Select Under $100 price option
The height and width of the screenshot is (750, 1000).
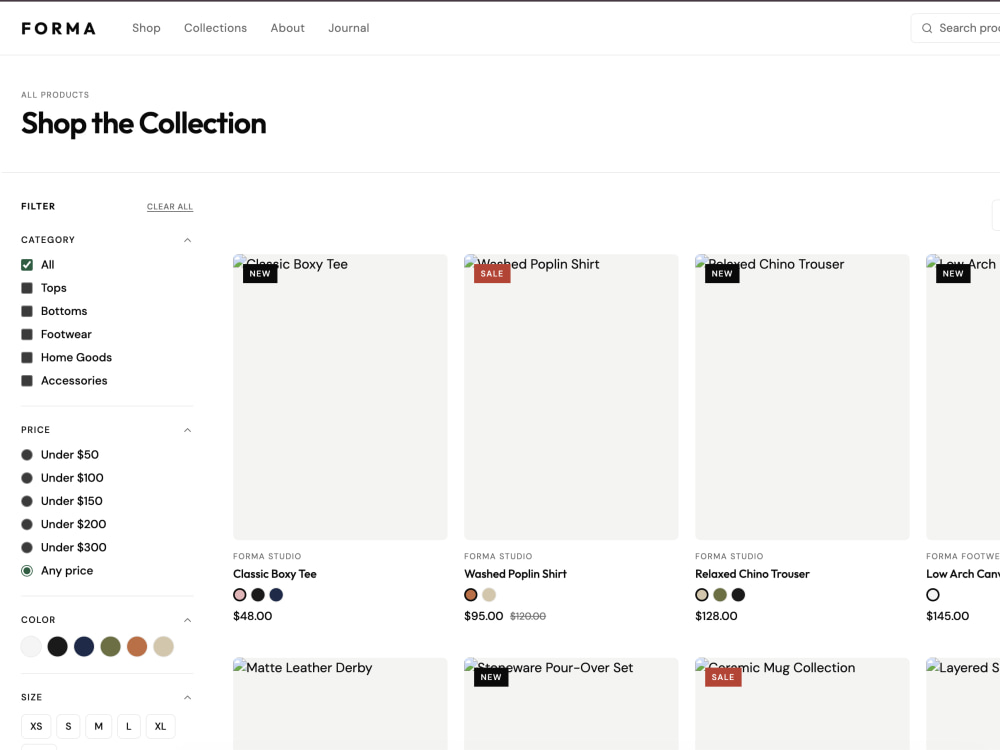tap(27, 478)
